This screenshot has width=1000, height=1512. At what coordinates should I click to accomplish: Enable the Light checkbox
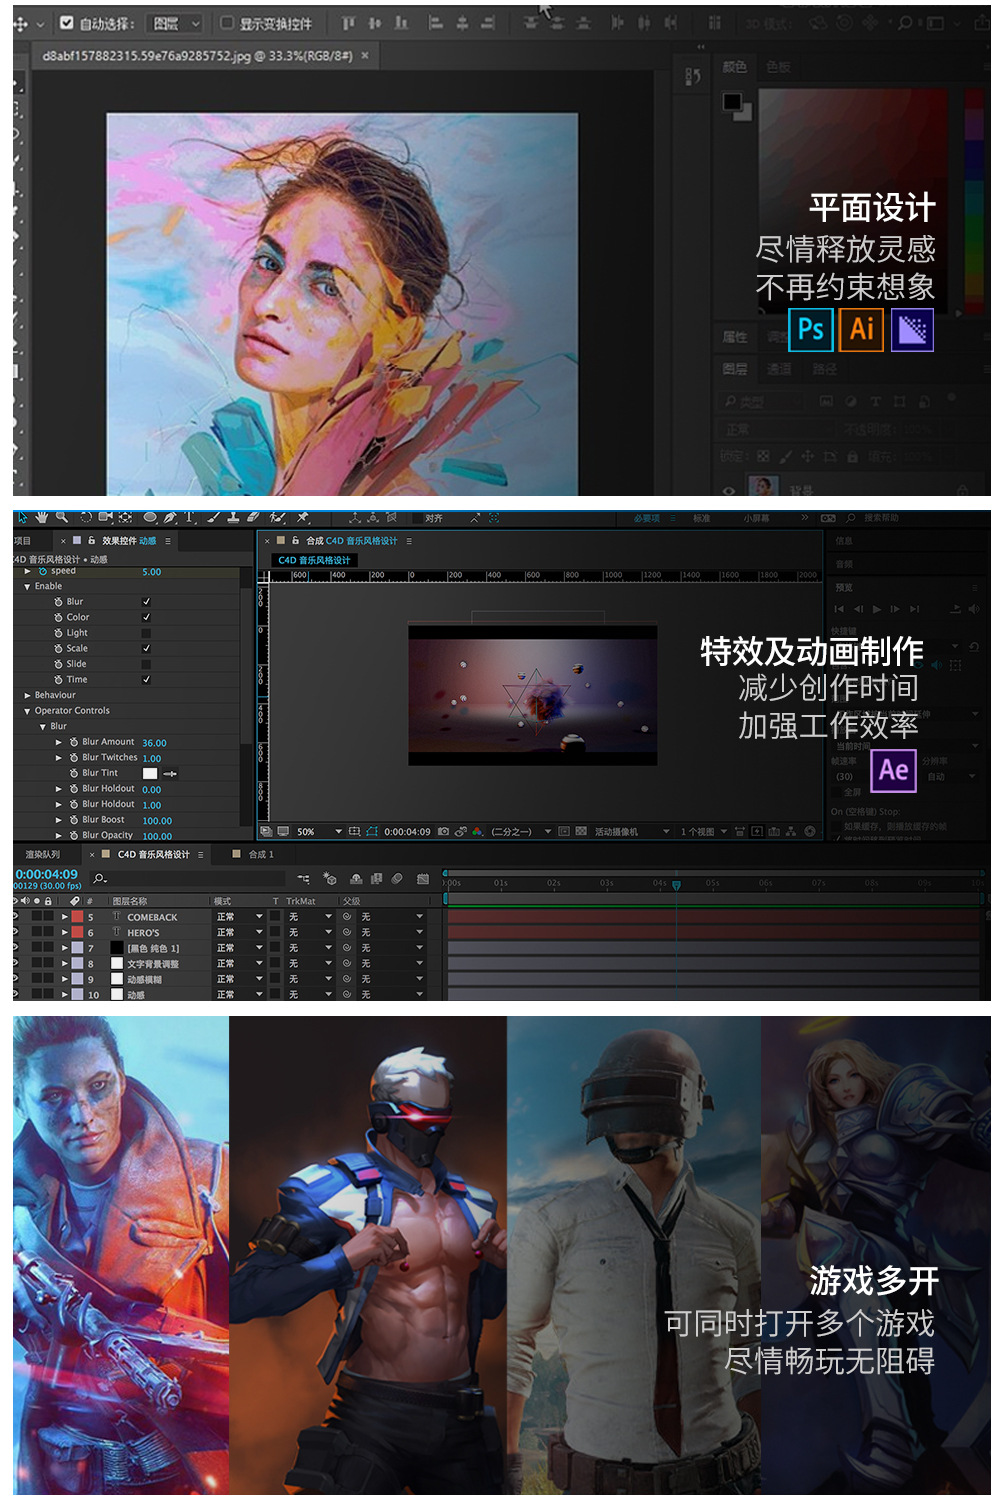pyautogui.click(x=146, y=633)
